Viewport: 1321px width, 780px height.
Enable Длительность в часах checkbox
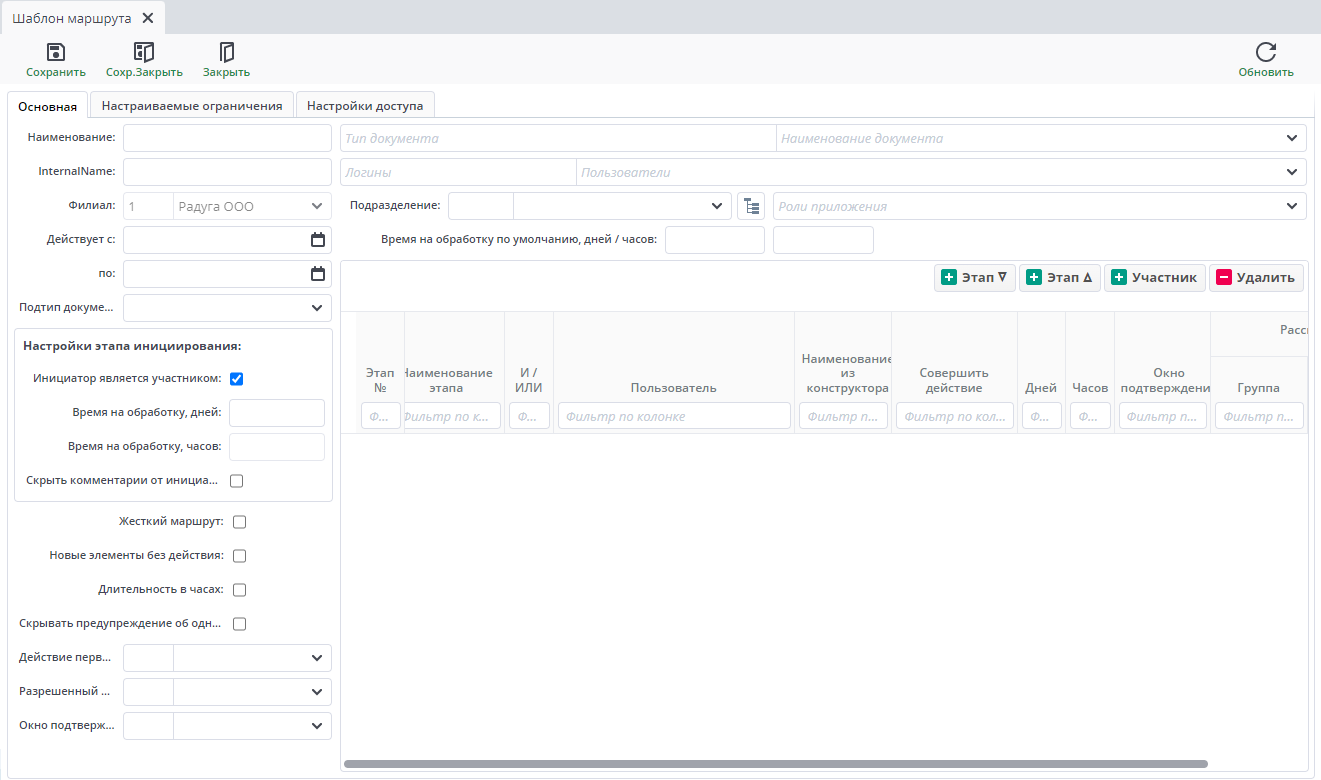click(239, 590)
